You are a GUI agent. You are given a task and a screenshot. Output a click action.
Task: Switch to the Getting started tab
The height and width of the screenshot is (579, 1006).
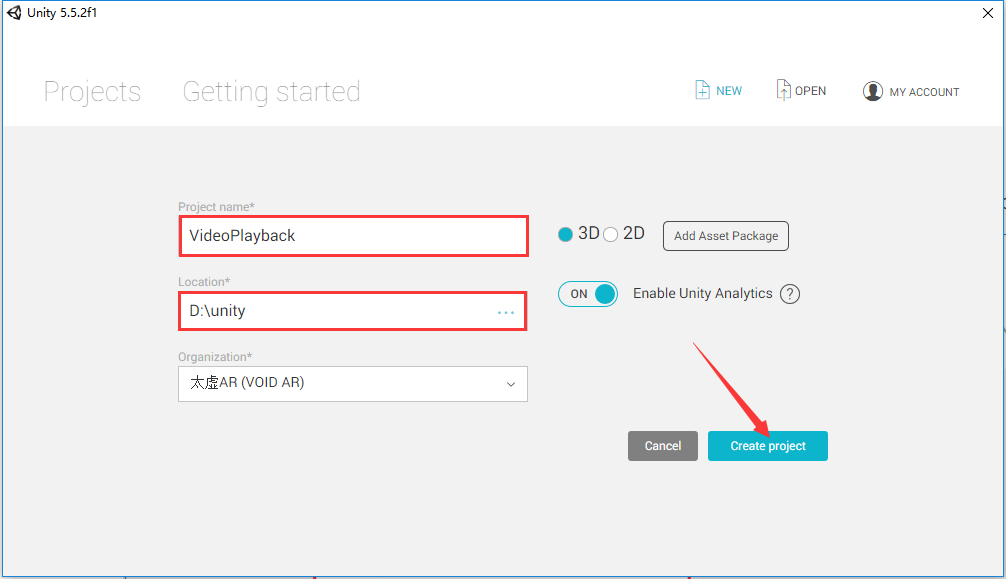click(x=271, y=92)
